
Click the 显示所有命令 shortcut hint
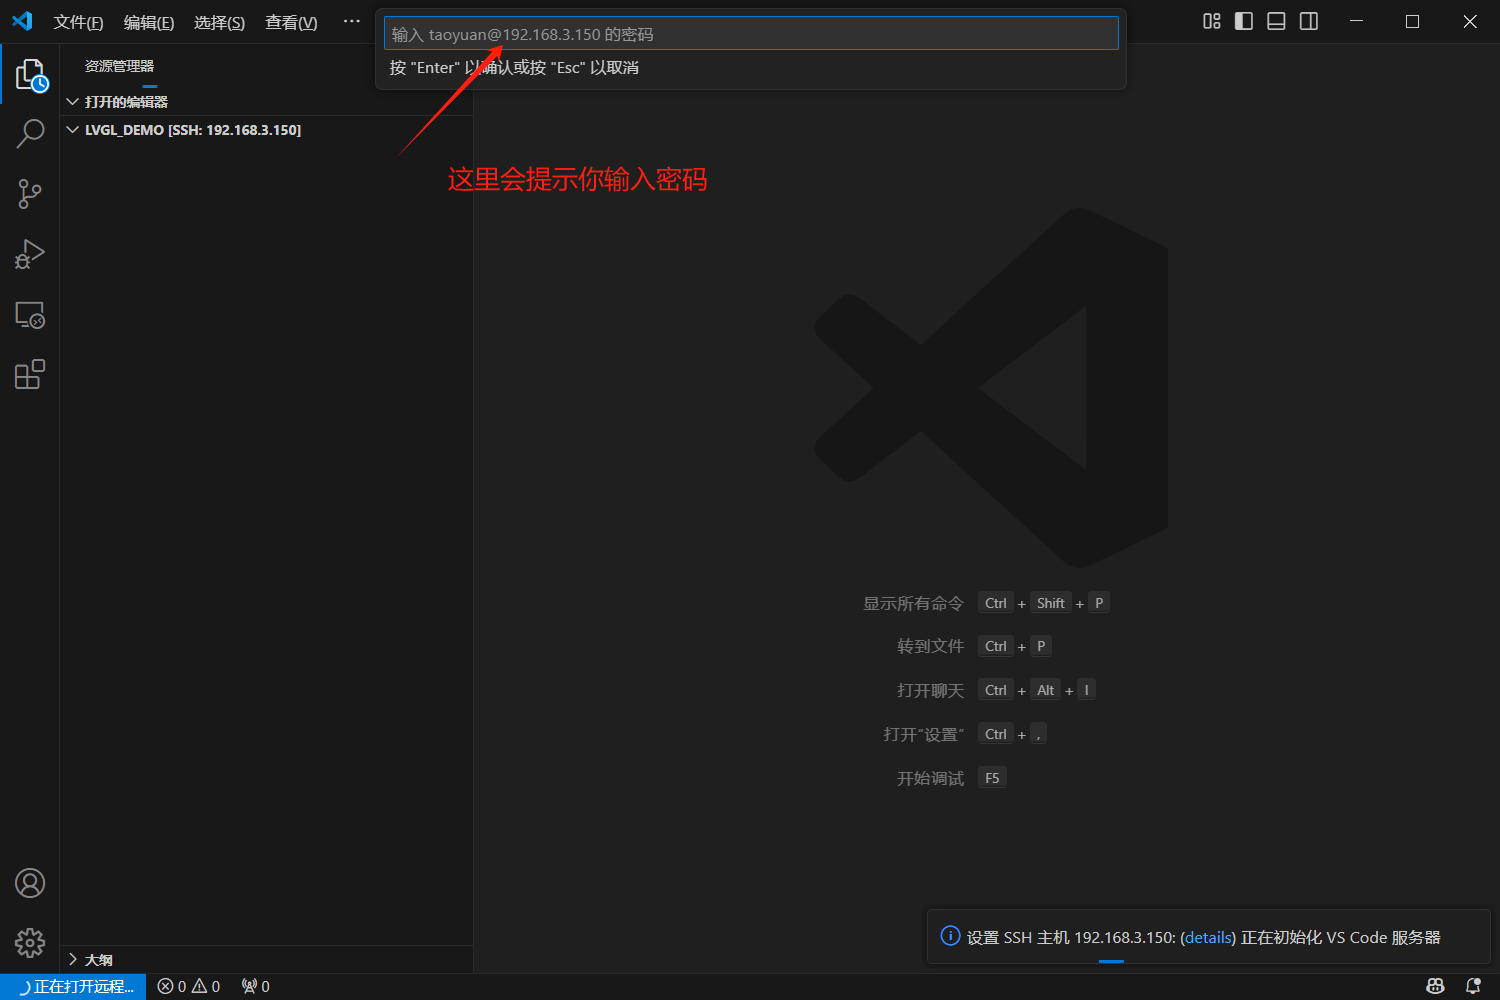pyautogui.click(x=913, y=603)
